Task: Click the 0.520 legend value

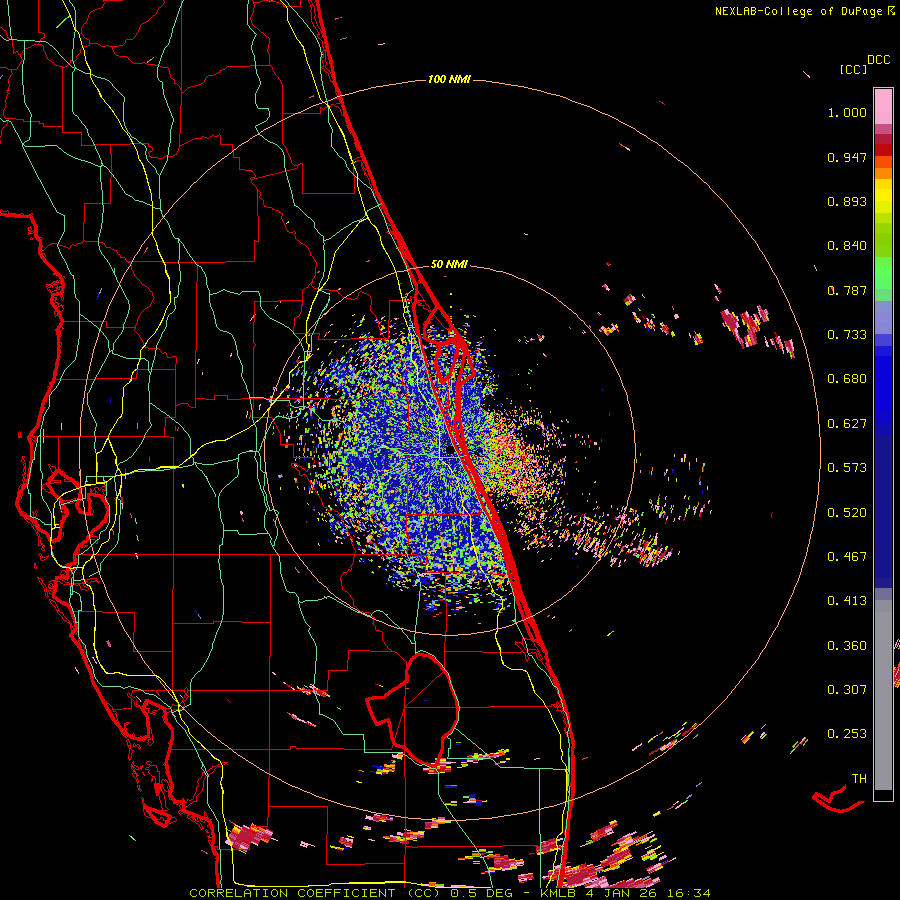Action: tap(847, 513)
